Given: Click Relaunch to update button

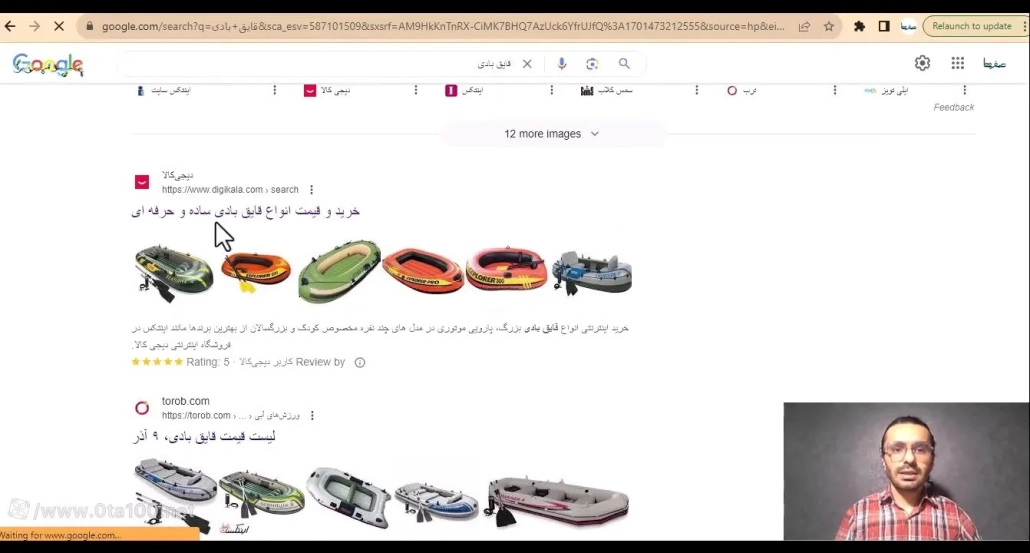Looking at the screenshot, I should click(971, 26).
